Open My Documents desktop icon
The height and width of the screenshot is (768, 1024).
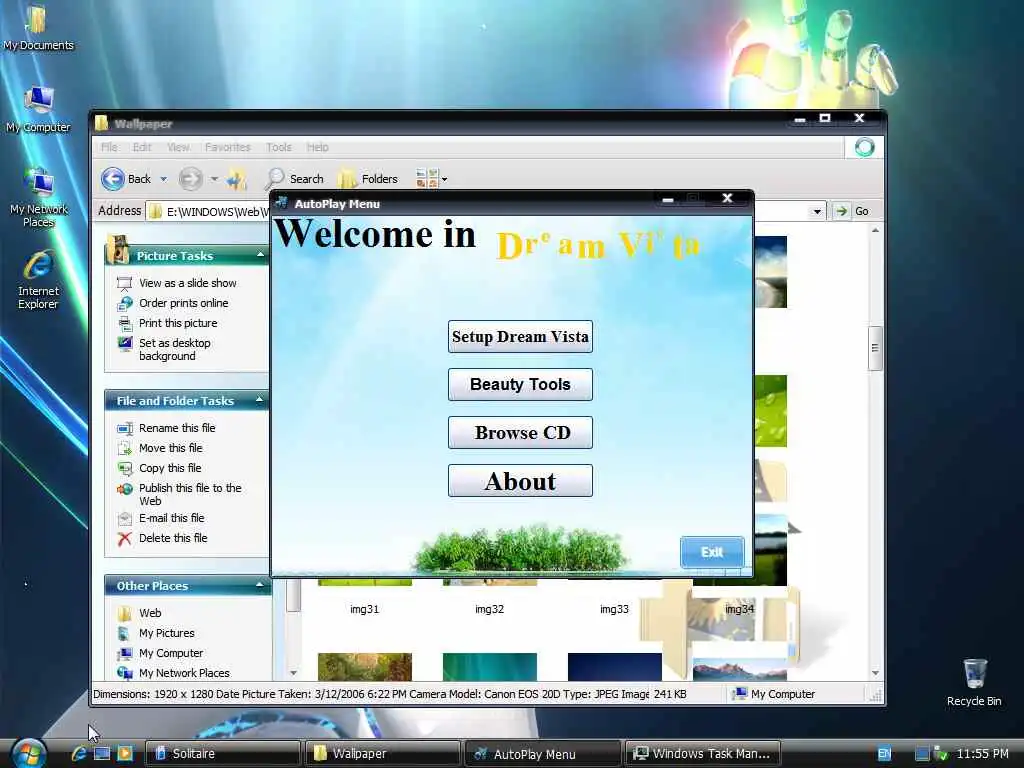pyautogui.click(x=38, y=28)
